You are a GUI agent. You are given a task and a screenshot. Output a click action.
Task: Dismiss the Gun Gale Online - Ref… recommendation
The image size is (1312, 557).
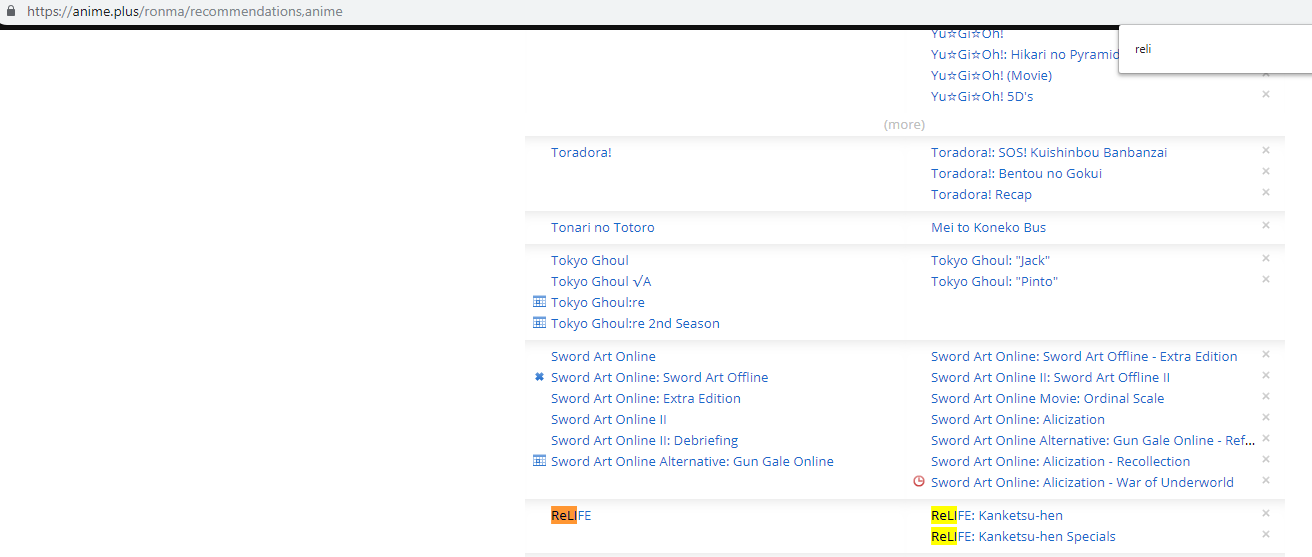coord(1266,438)
